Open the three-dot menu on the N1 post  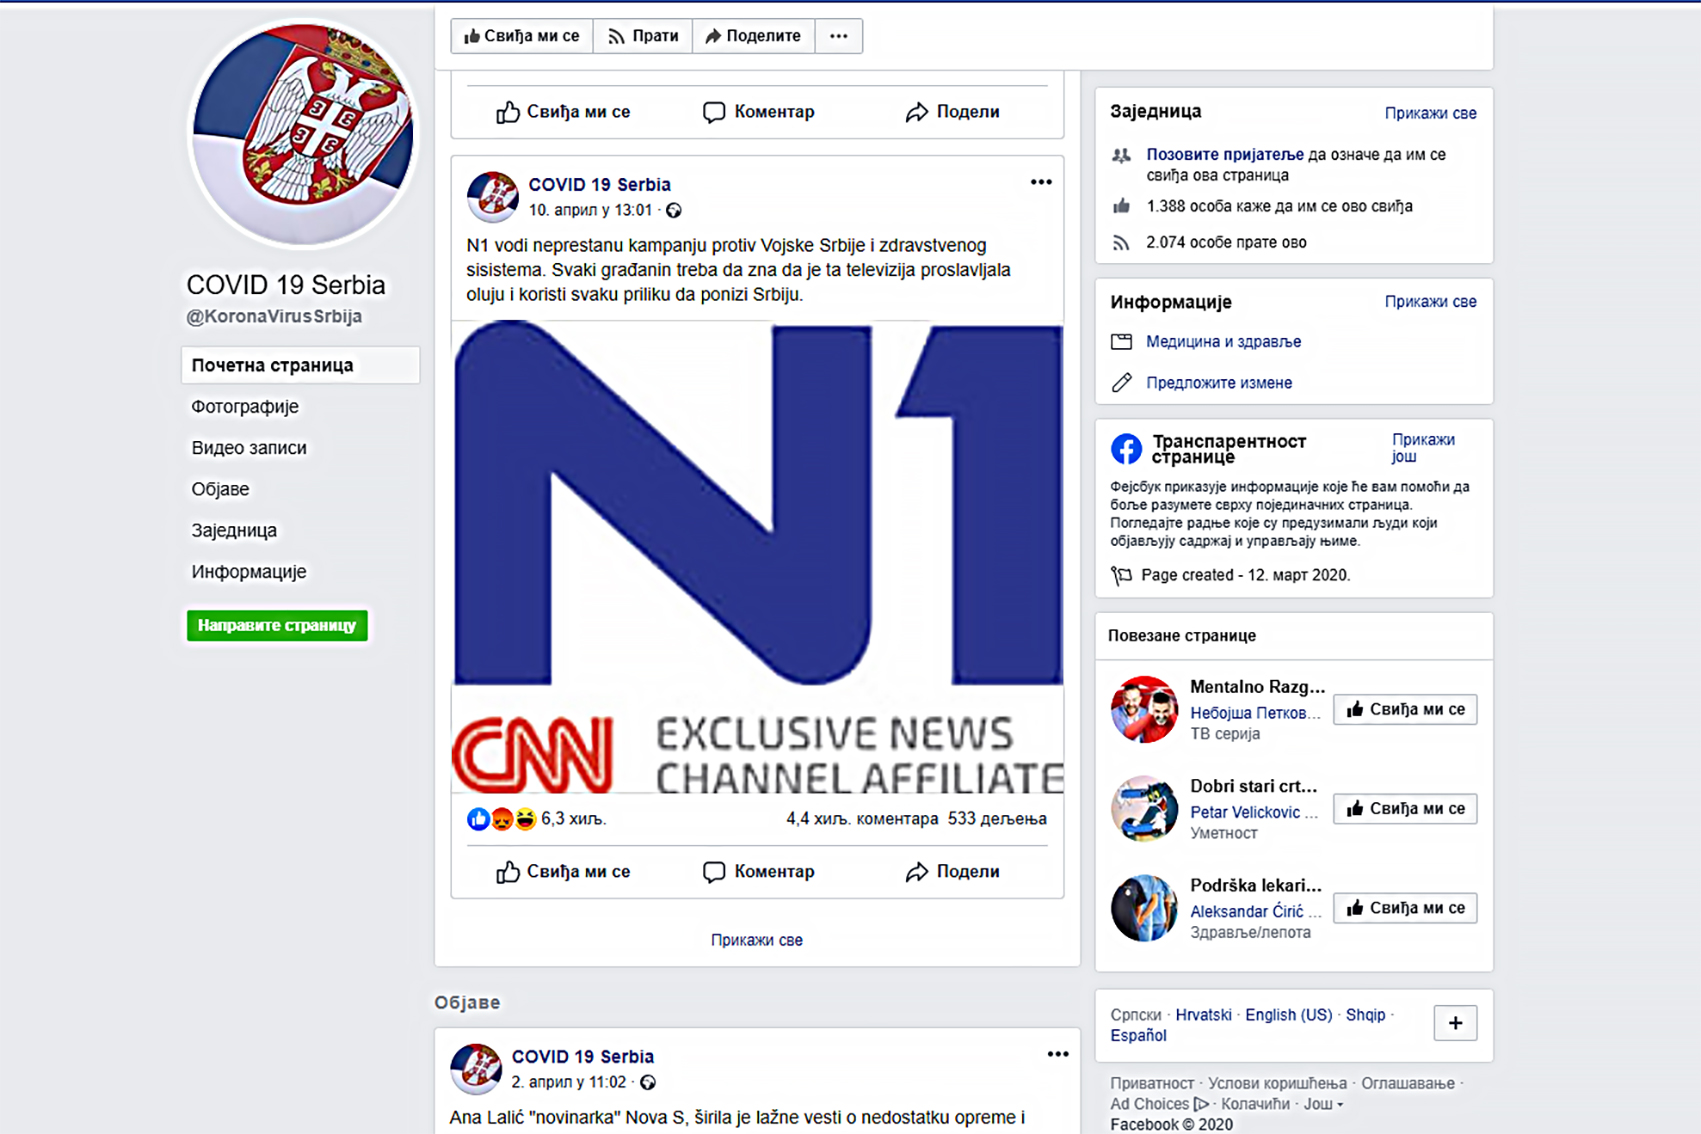pos(1042,182)
